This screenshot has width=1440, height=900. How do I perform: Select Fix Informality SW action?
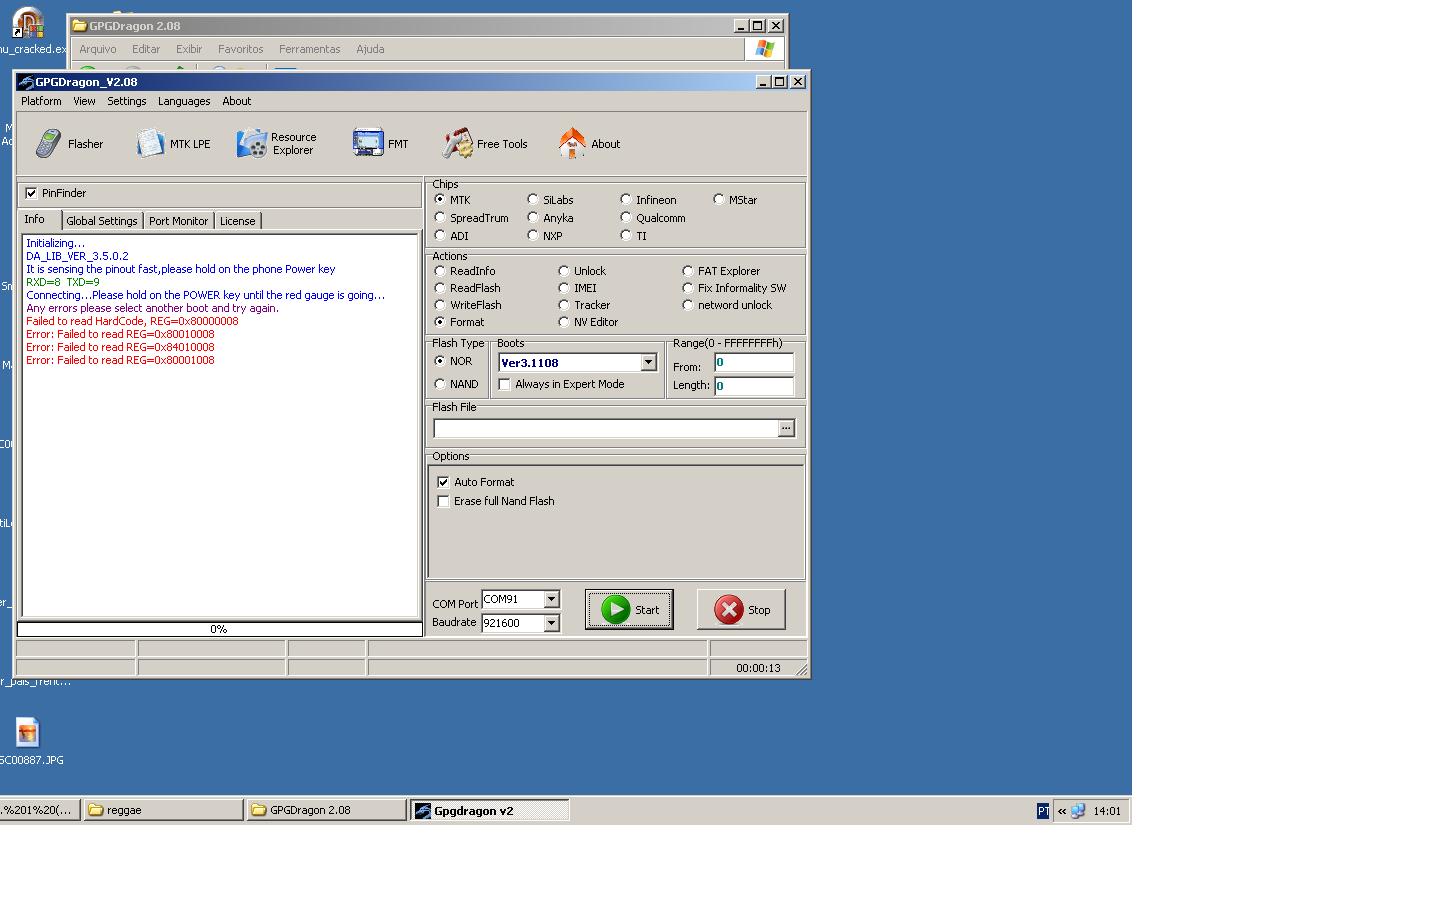tap(688, 288)
